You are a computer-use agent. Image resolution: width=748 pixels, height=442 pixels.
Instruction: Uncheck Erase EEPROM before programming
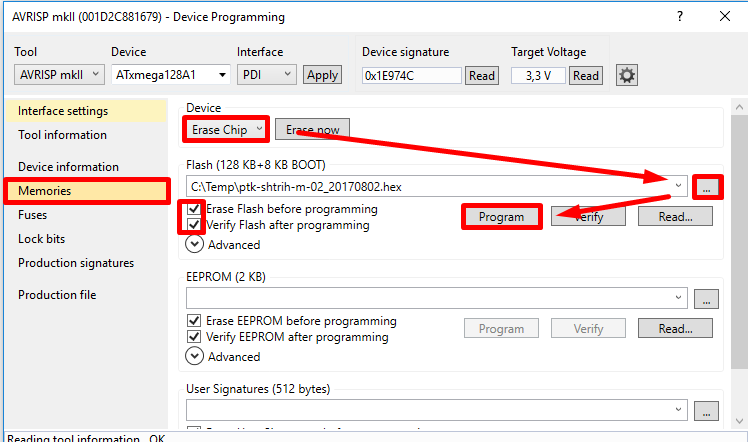click(x=195, y=321)
